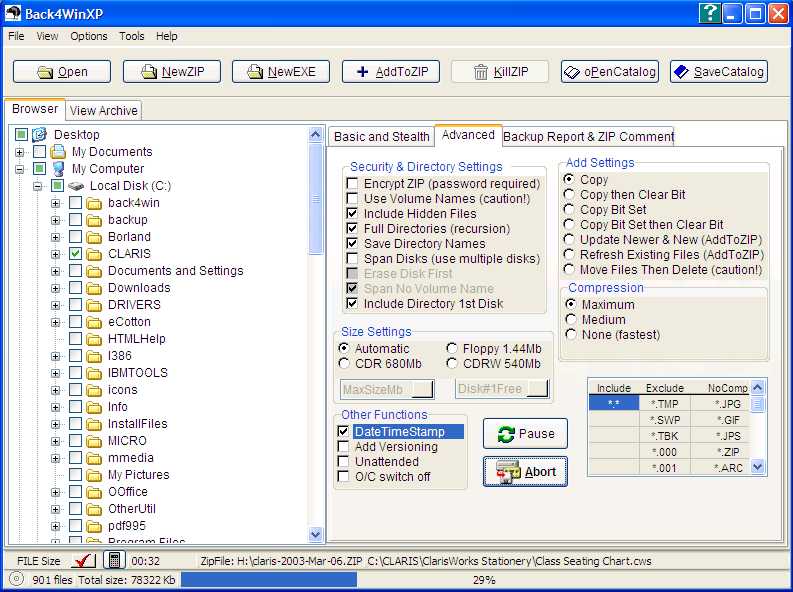The width and height of the screenshot is (793, 592).
Task: Check the Unattended option
Action: pos(343,462)
